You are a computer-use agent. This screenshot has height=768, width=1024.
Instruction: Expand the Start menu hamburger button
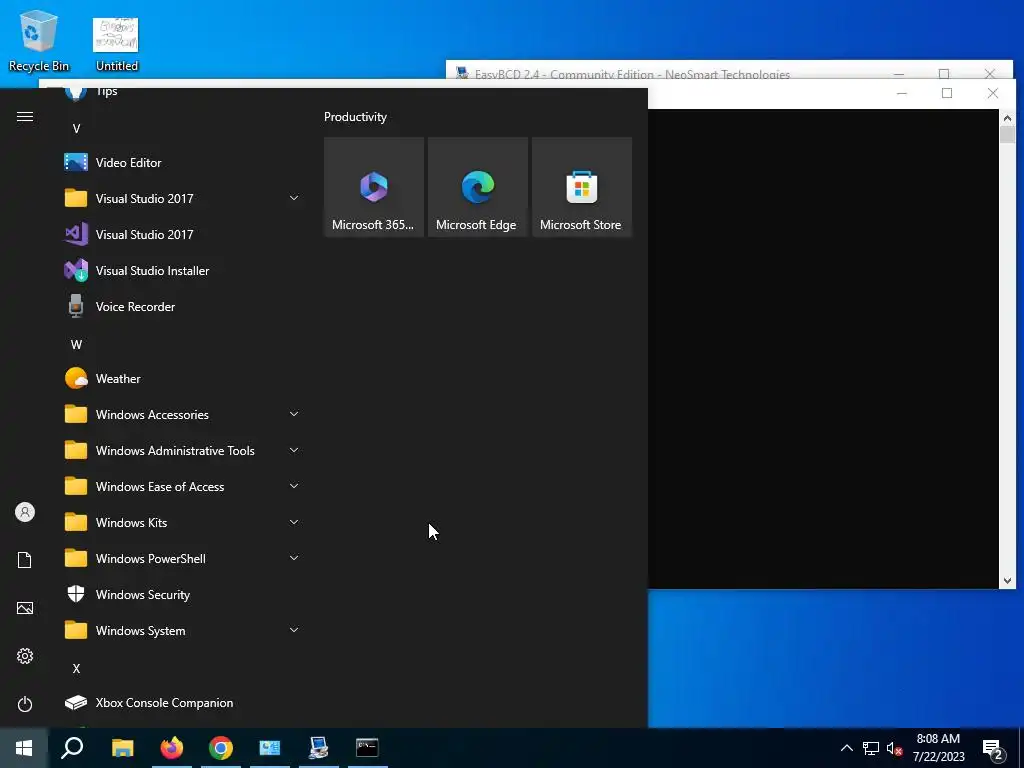25,117
